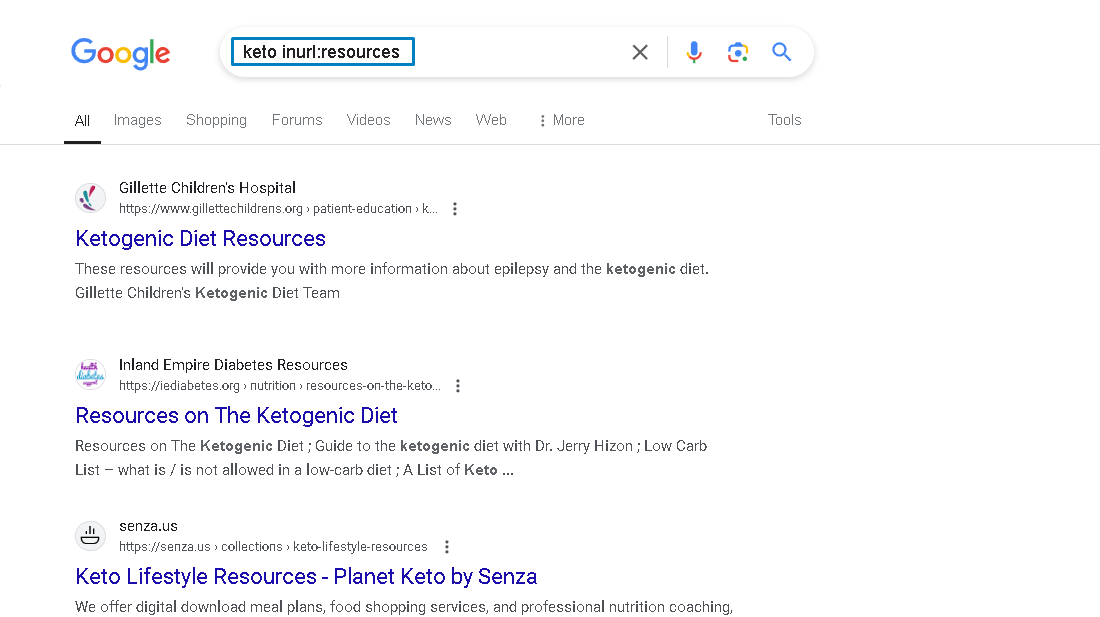Click the iediabetes.org URL breadcrumb
The width and height of the screenshot is (1100, 617).
(280, 386)
